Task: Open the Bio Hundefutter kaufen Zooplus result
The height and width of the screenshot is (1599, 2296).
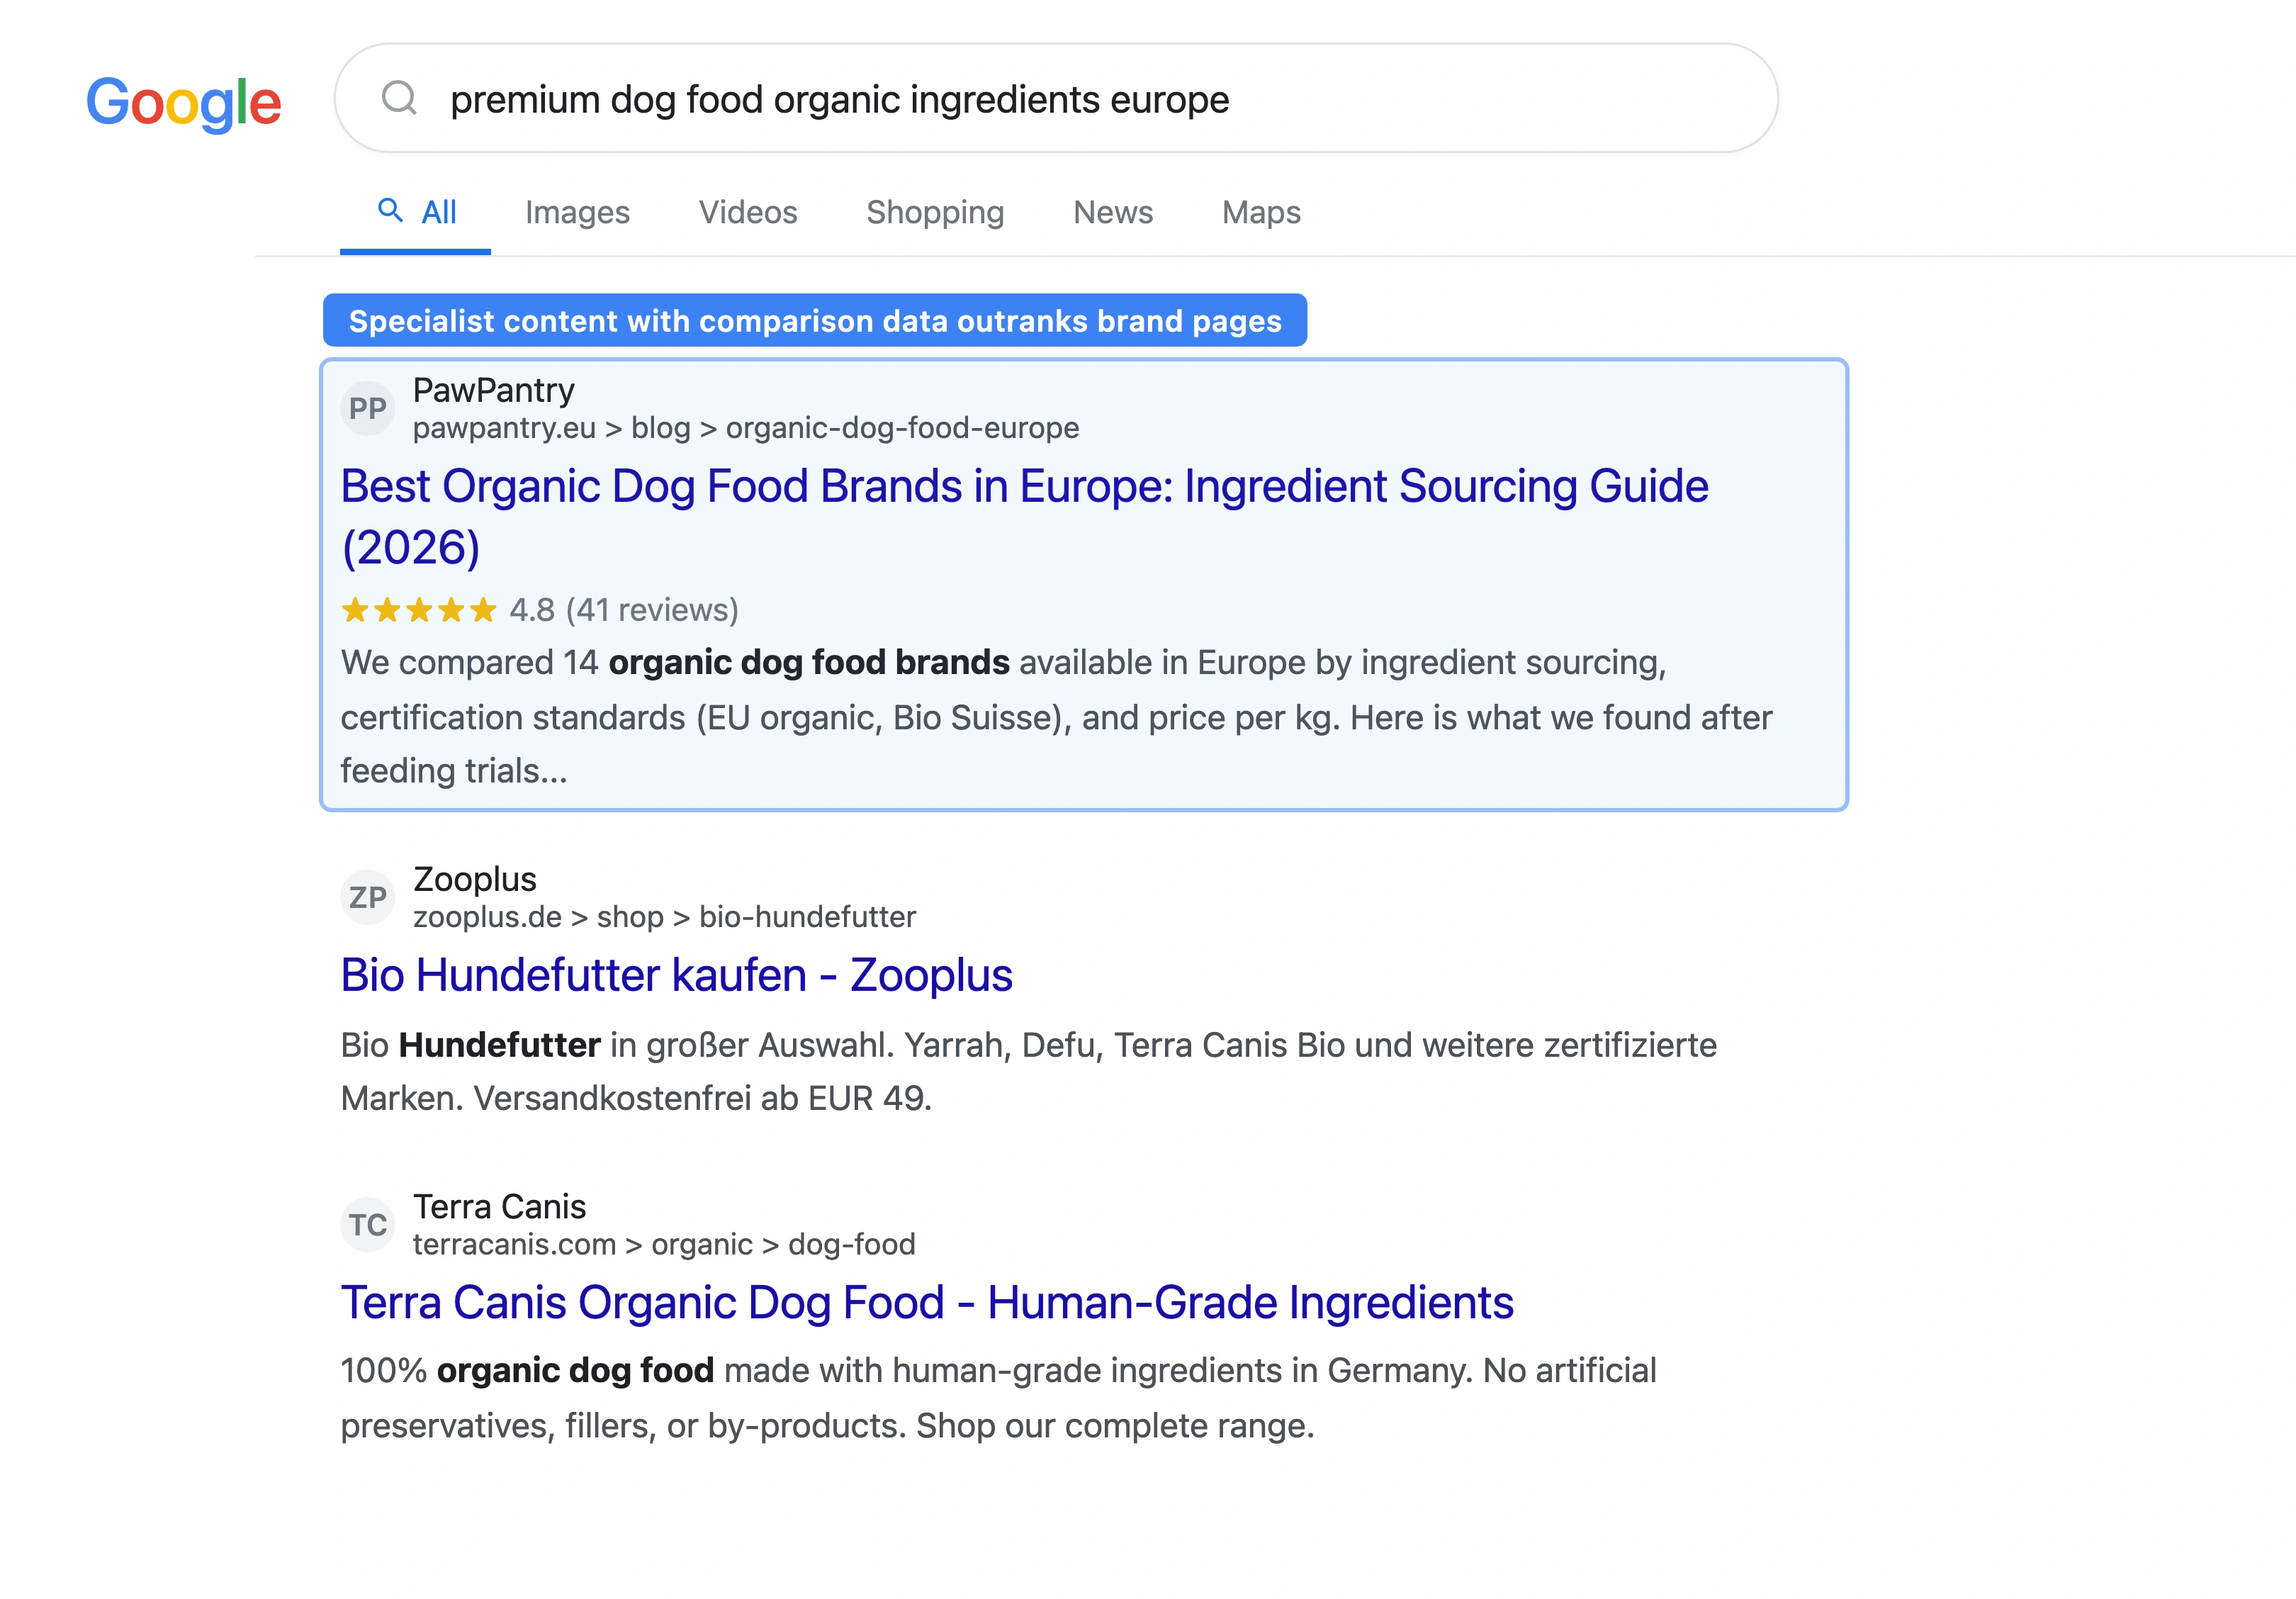Action: pyautogui.click(x=677, y=974)
